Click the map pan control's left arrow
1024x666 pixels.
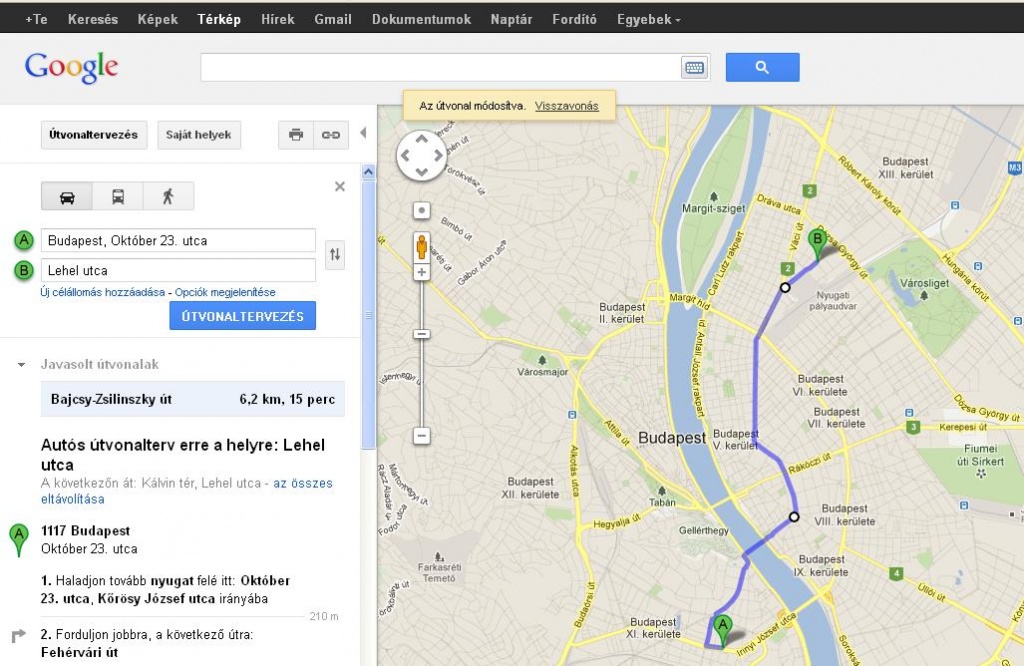405,155
